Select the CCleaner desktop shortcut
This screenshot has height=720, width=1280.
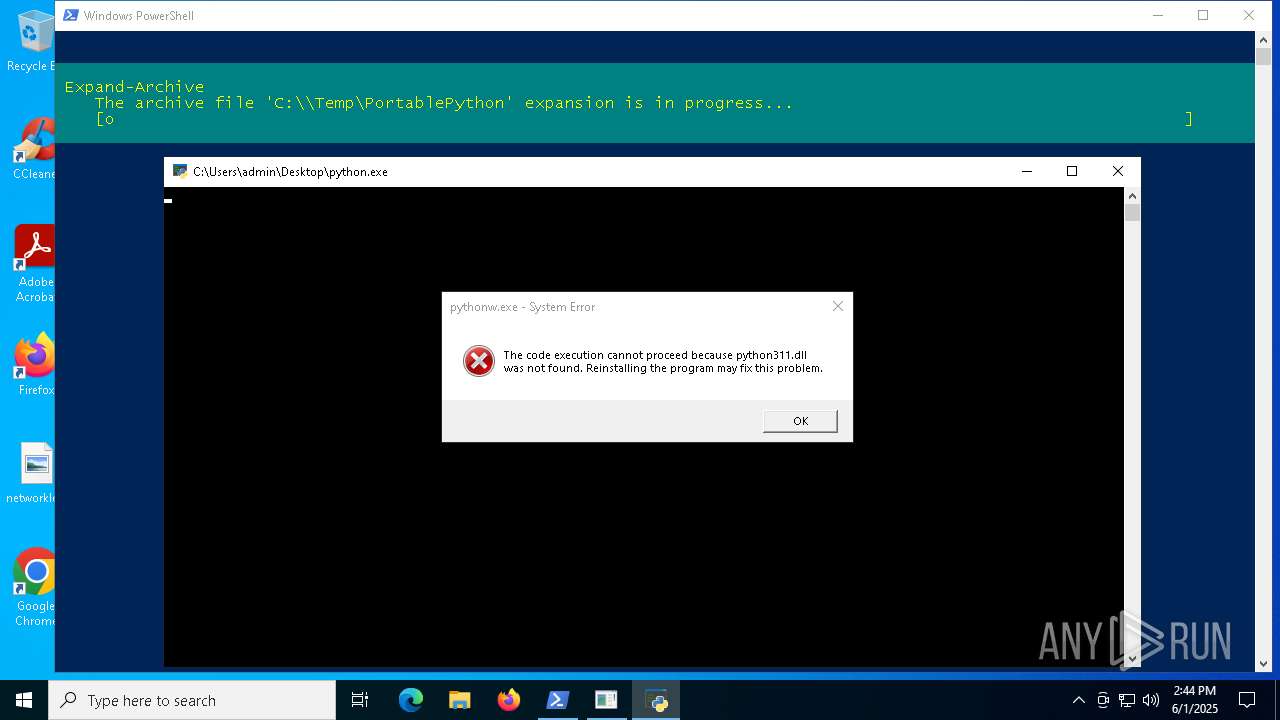coord(32,149)
